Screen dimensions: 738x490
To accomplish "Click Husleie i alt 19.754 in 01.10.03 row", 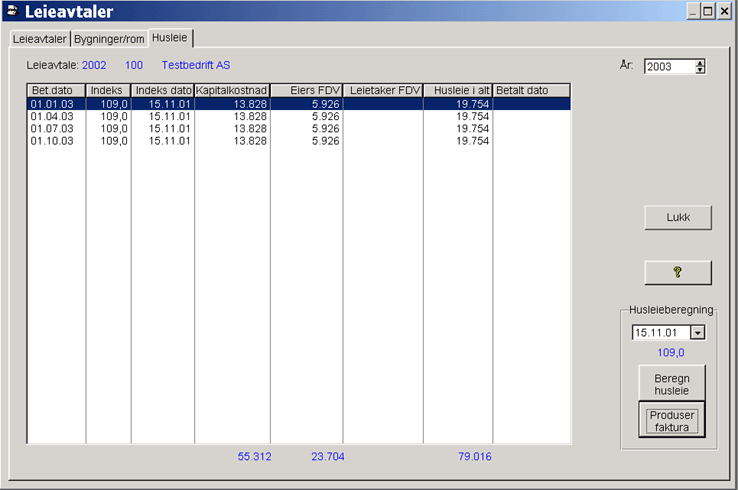I will (x=473, y=141).
